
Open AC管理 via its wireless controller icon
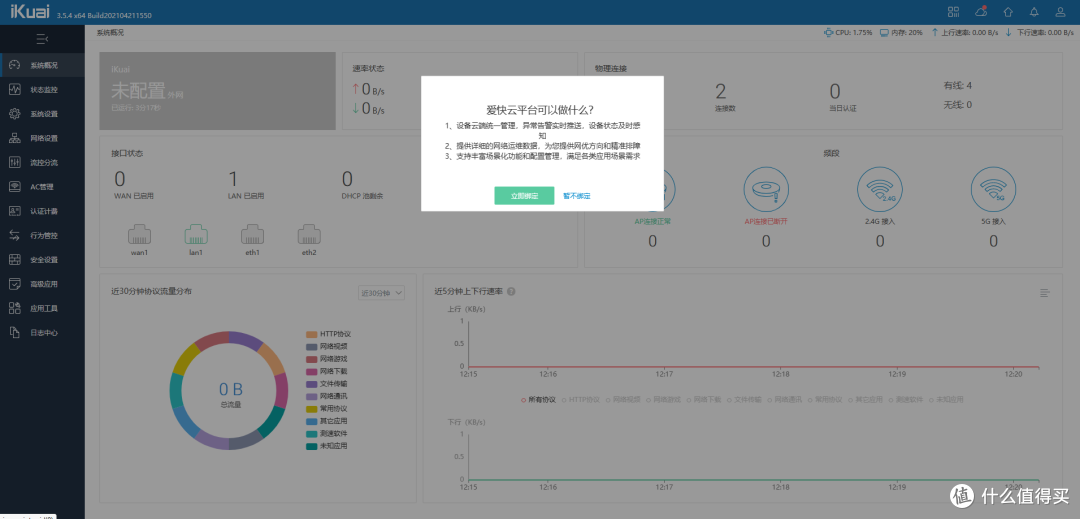point(14,187)
